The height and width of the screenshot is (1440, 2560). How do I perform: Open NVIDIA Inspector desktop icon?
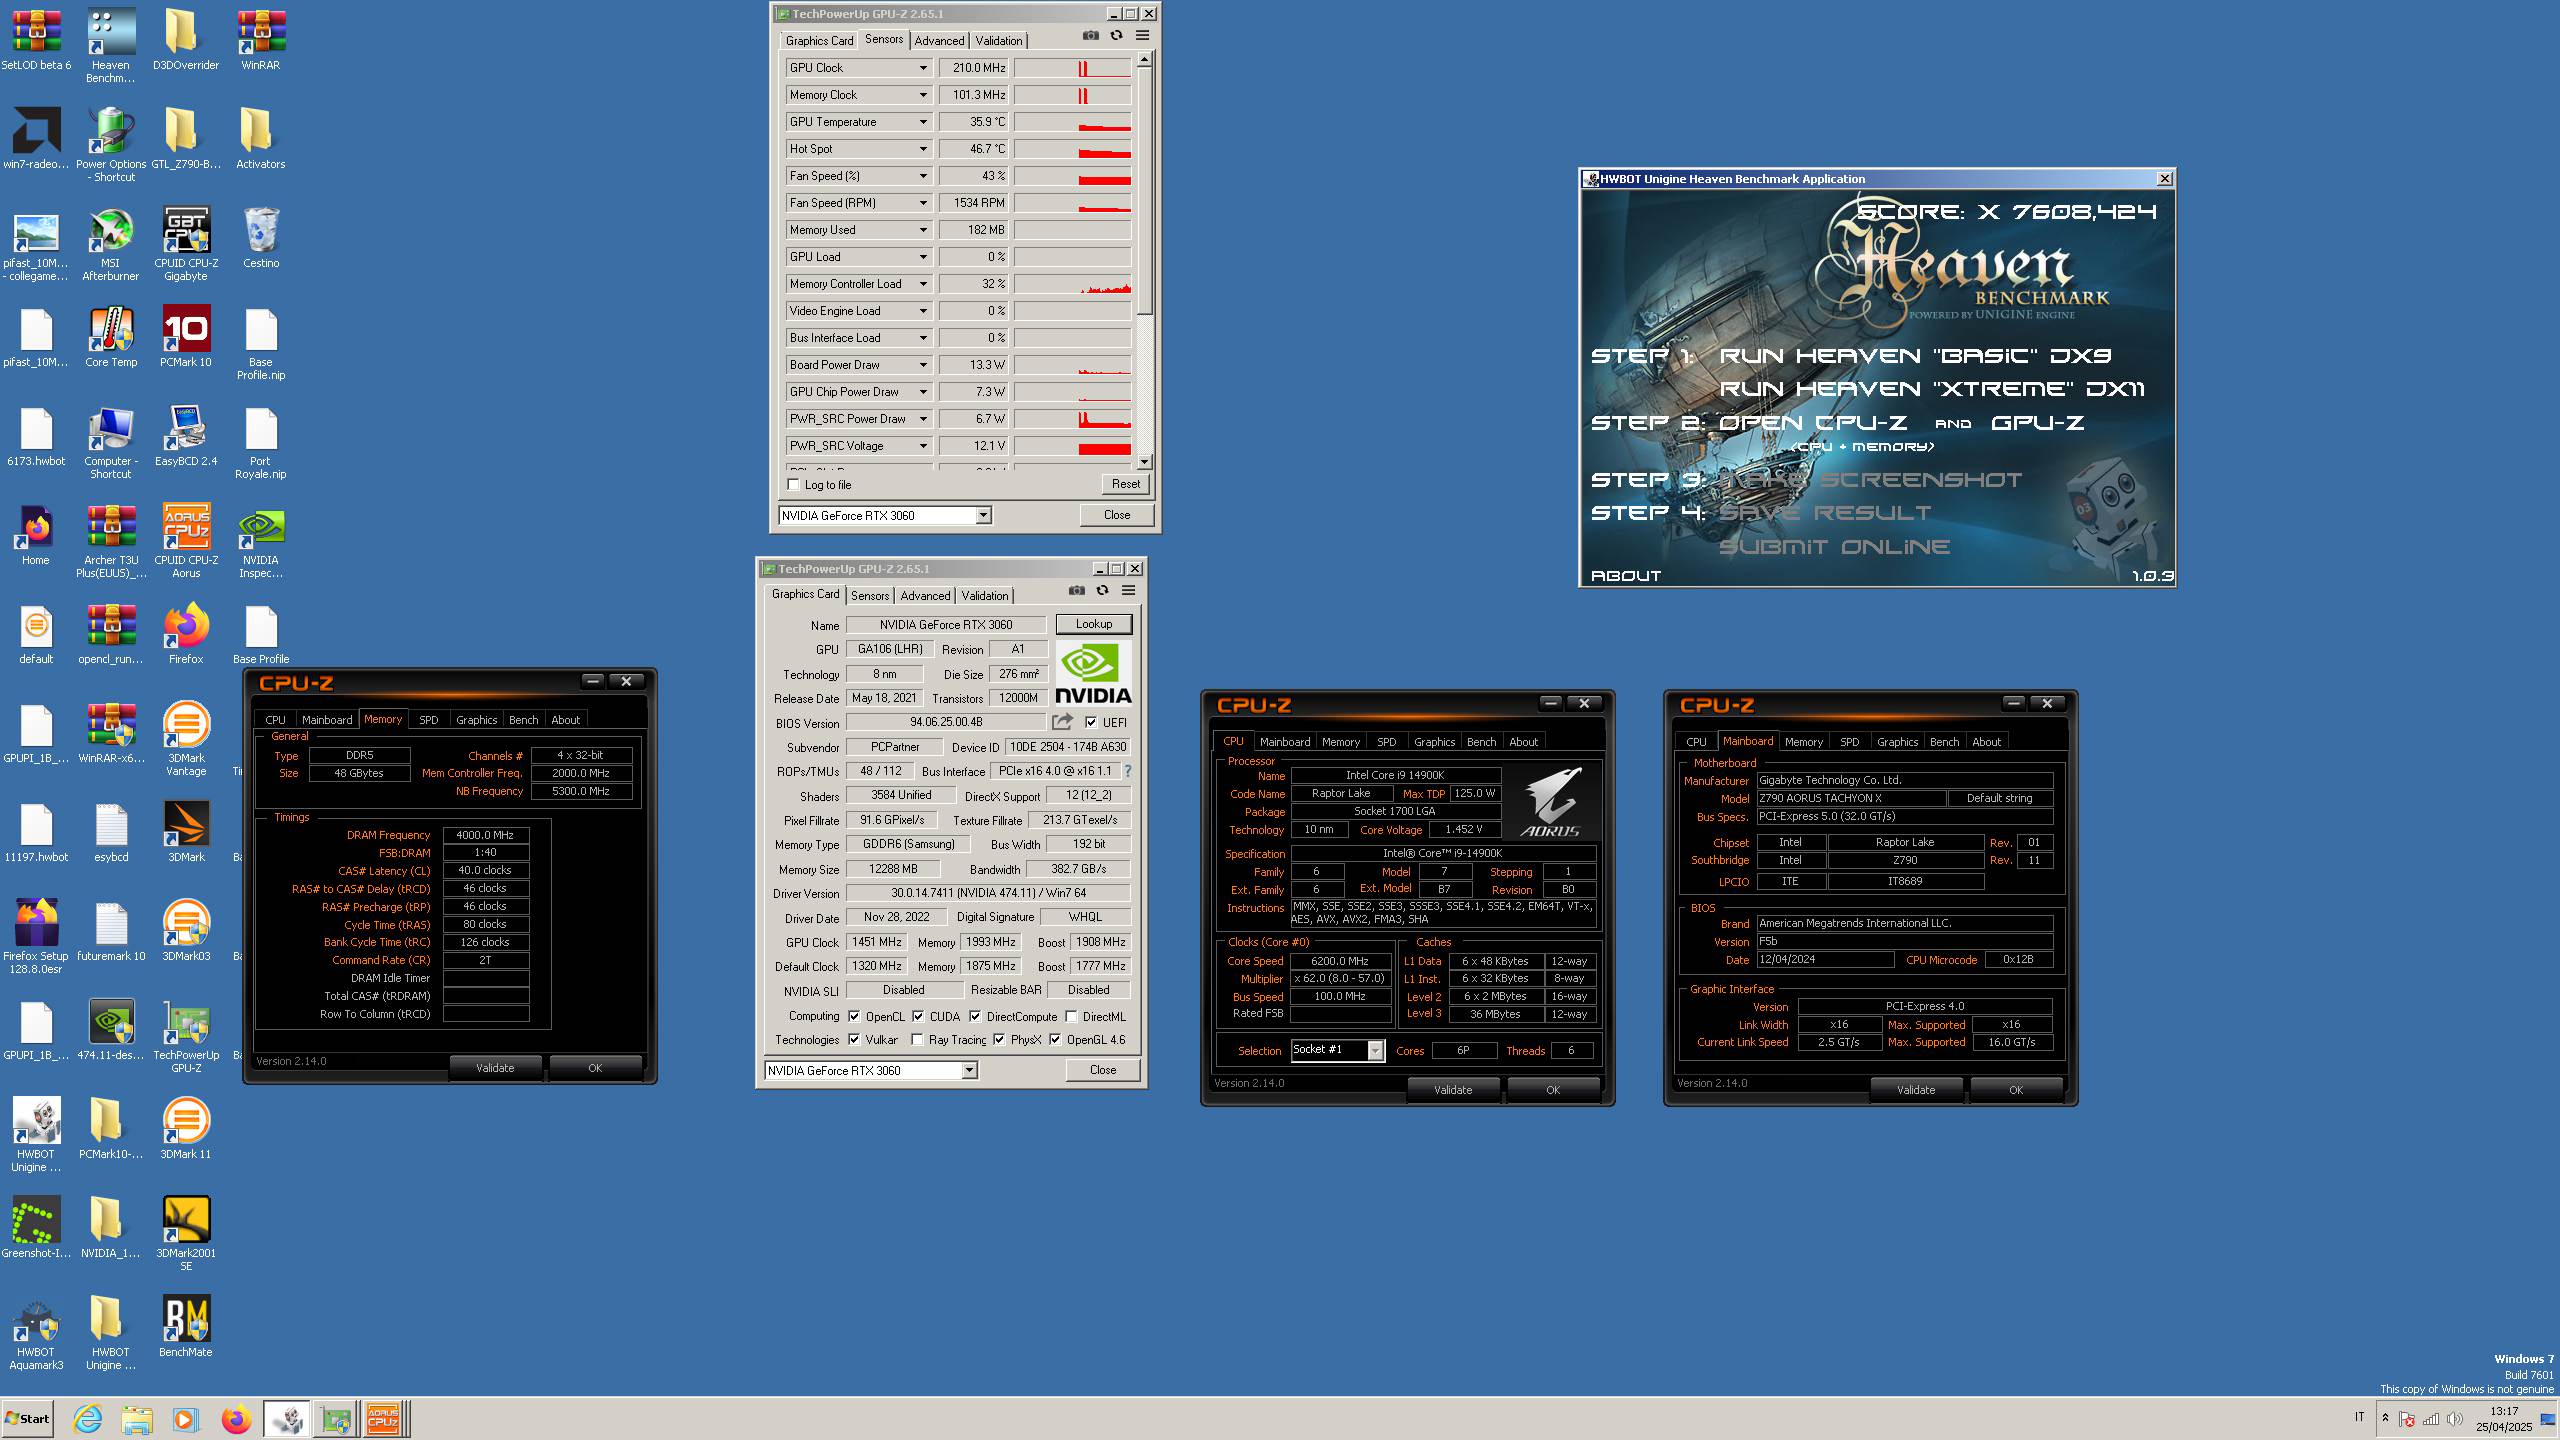261,542
